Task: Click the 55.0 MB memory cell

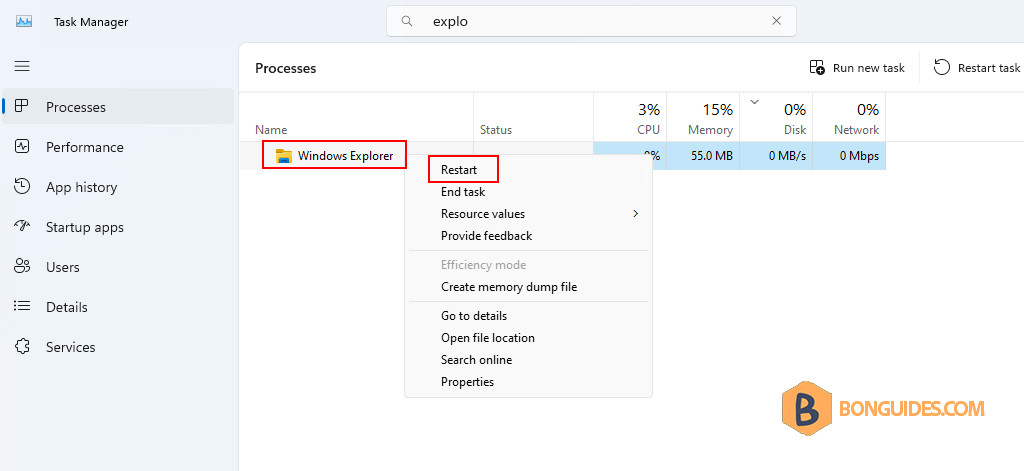Action: [x=703, y=155]
